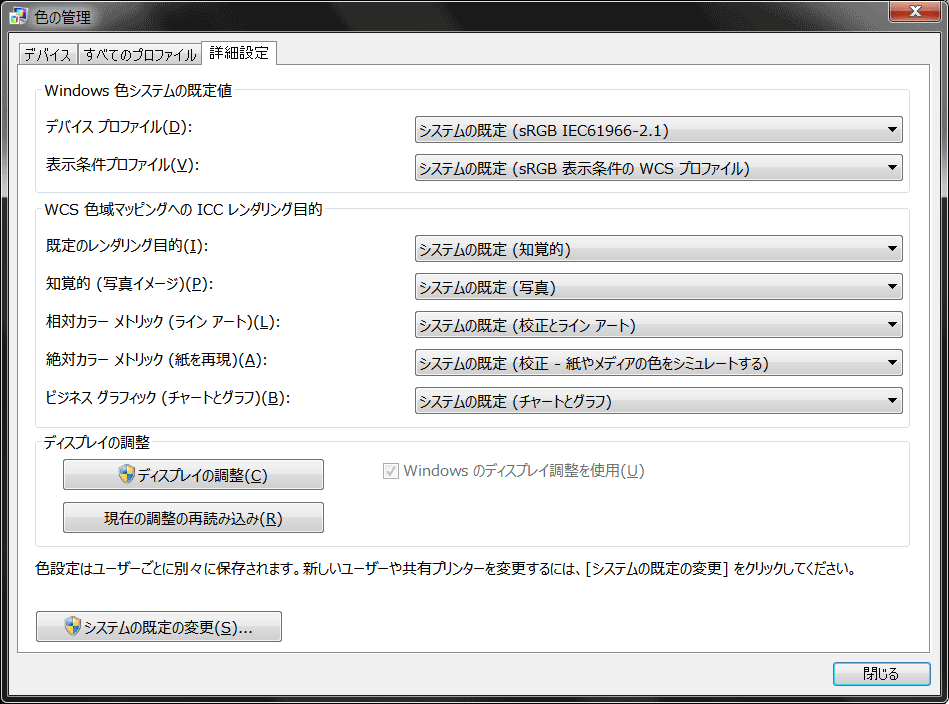Screen dimensions: 949x704
Task: Open the 知覚的 (写真イメージ) dropdown
Action: (658, 287)
